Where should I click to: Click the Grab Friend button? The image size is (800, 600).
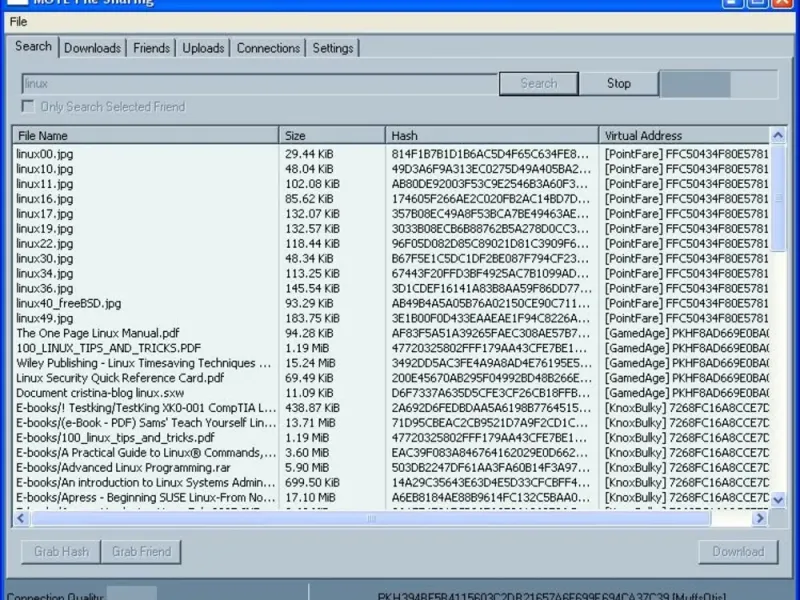[141, 552]
